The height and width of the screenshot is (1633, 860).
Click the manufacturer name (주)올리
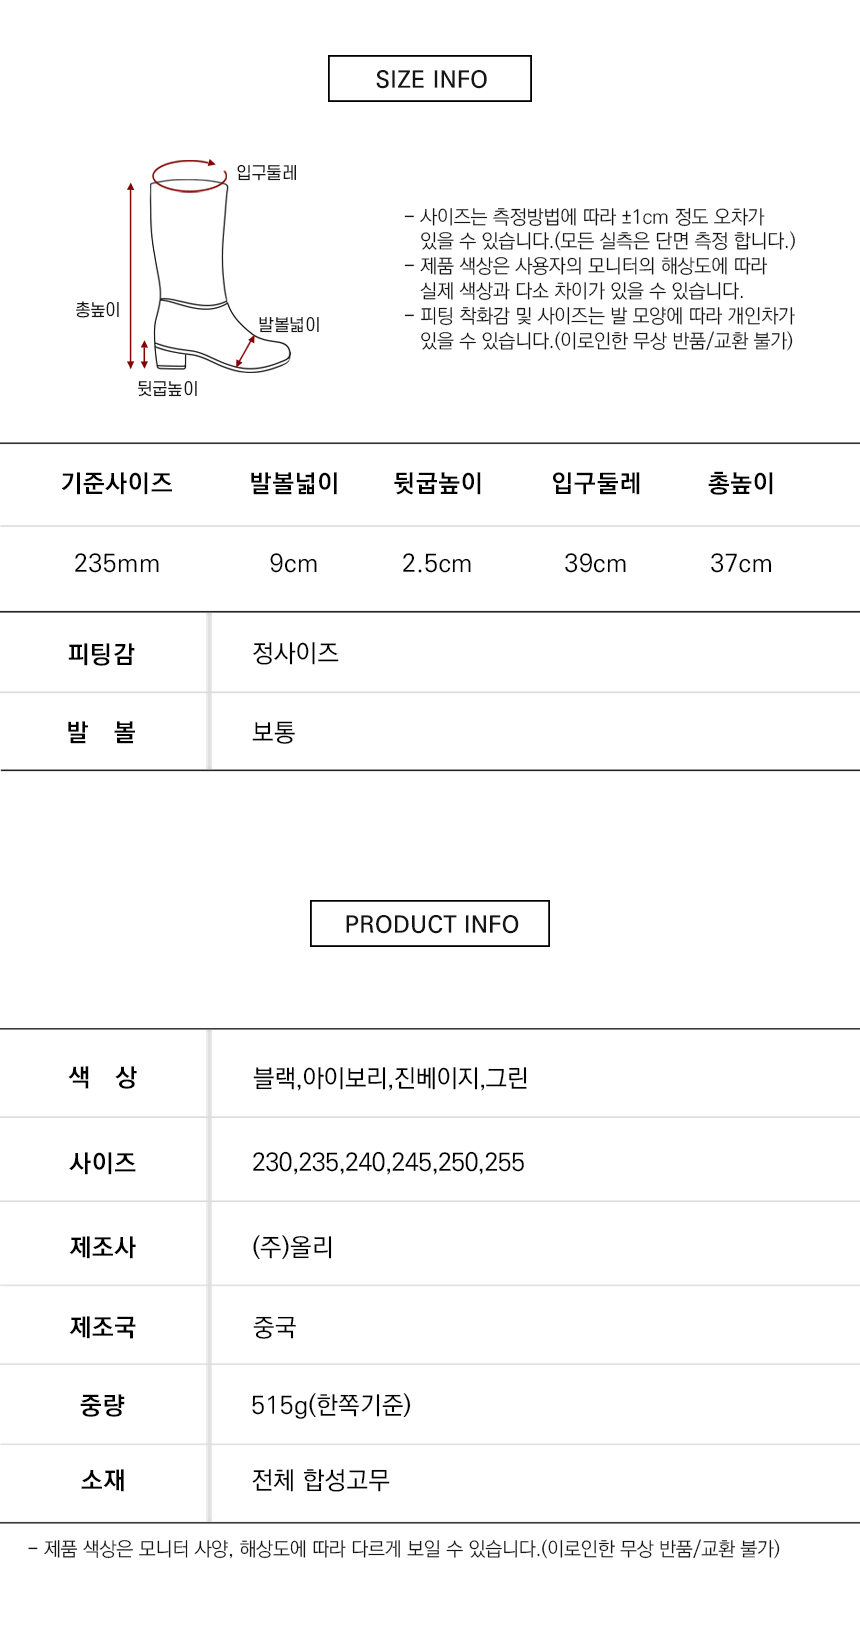pos(292,1247)
